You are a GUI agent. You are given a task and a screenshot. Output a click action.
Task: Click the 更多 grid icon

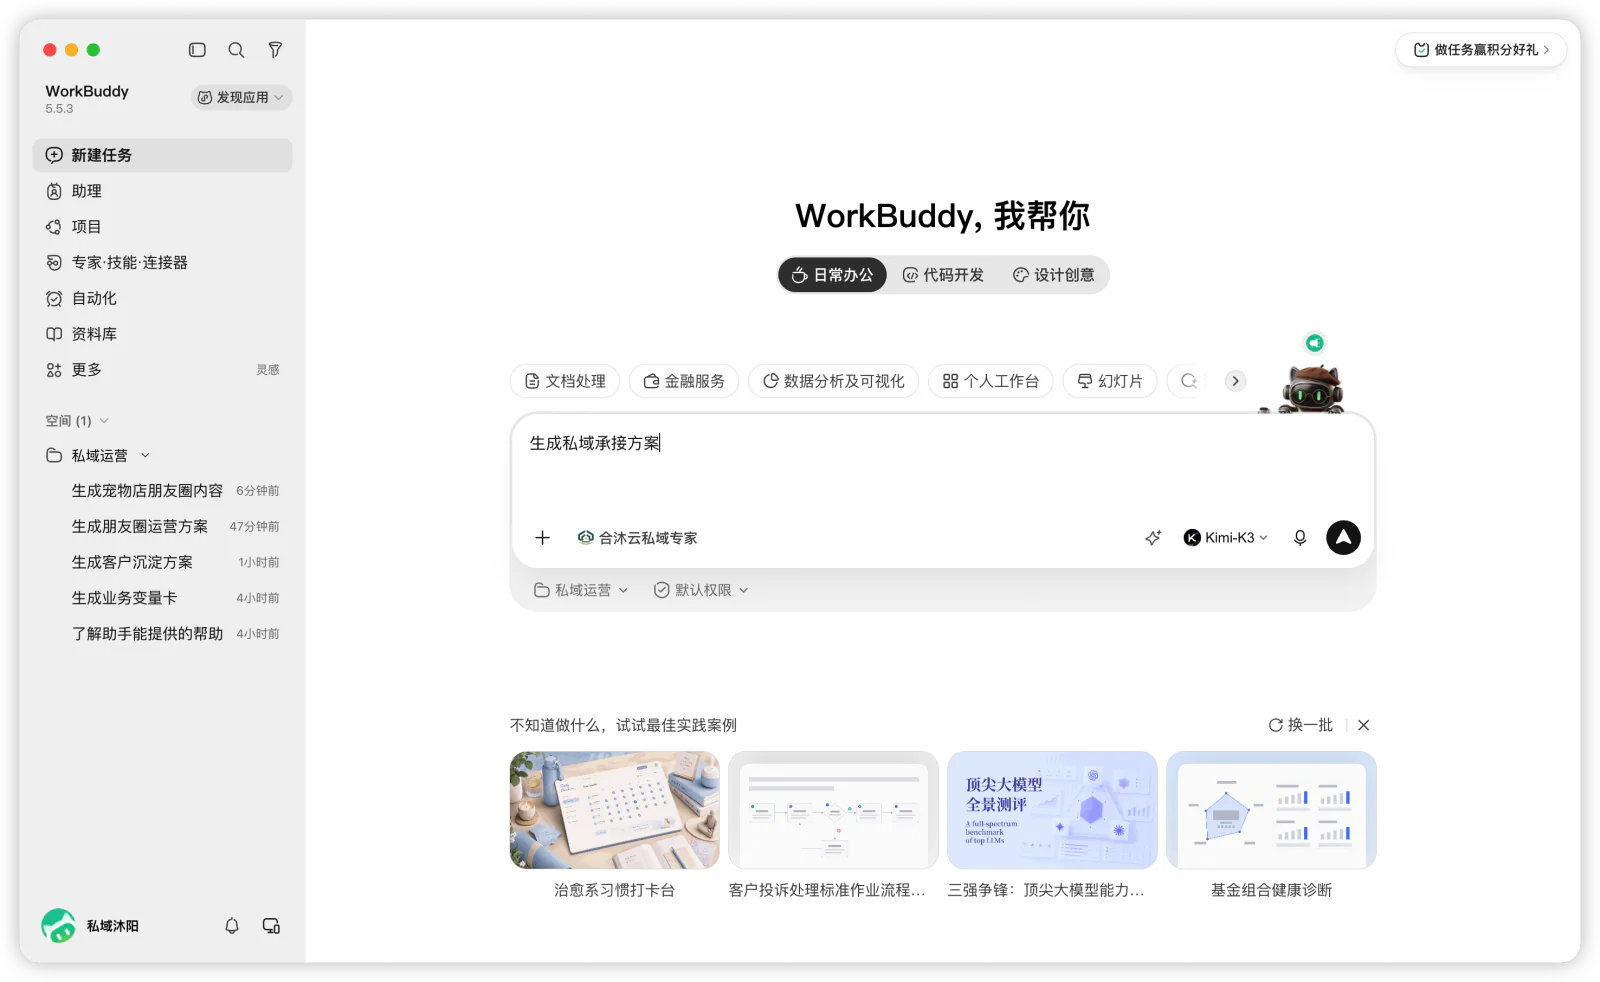[54, 370]
